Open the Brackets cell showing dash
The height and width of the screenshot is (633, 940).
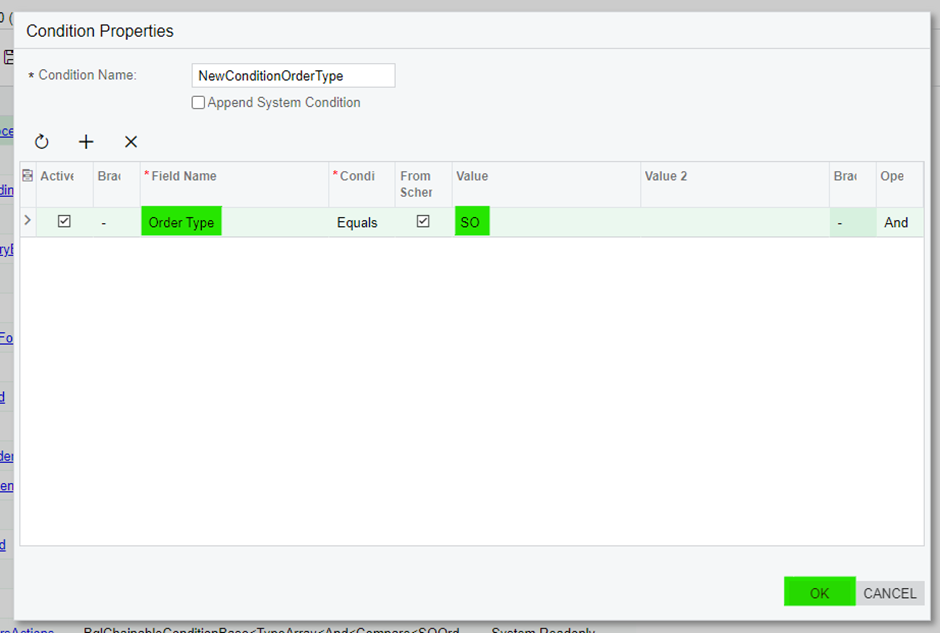104,222
